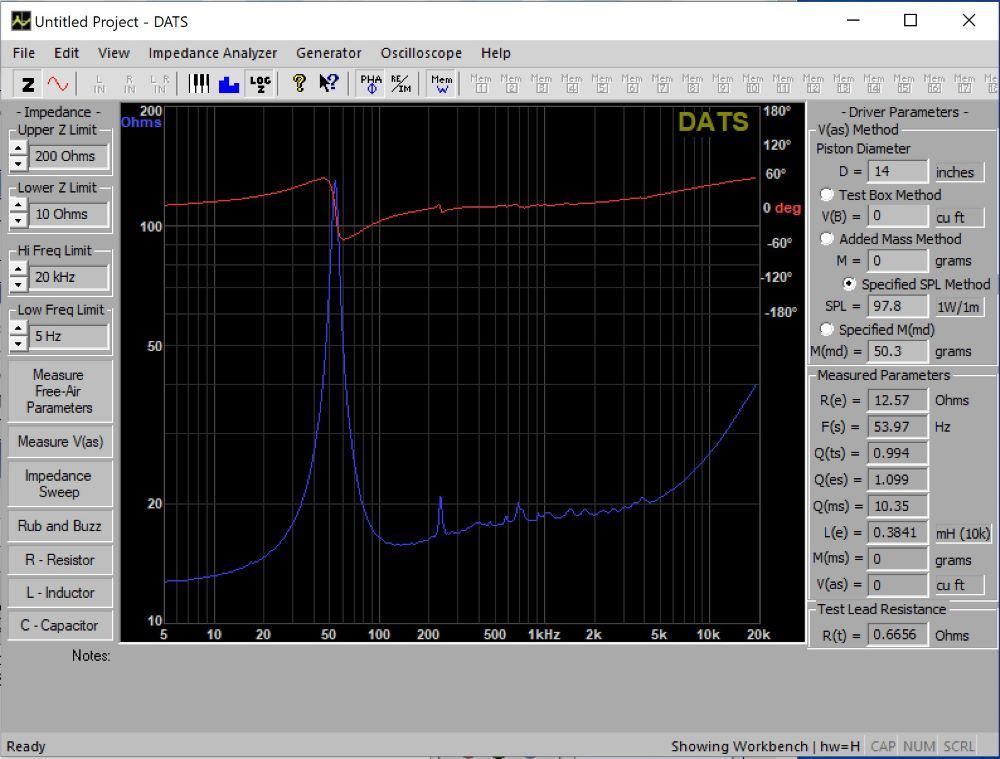Image resolution: width=1000 pixels, height=759 pixels.
Task: Open the Oscilloscope menu
Action: [421, 53]
